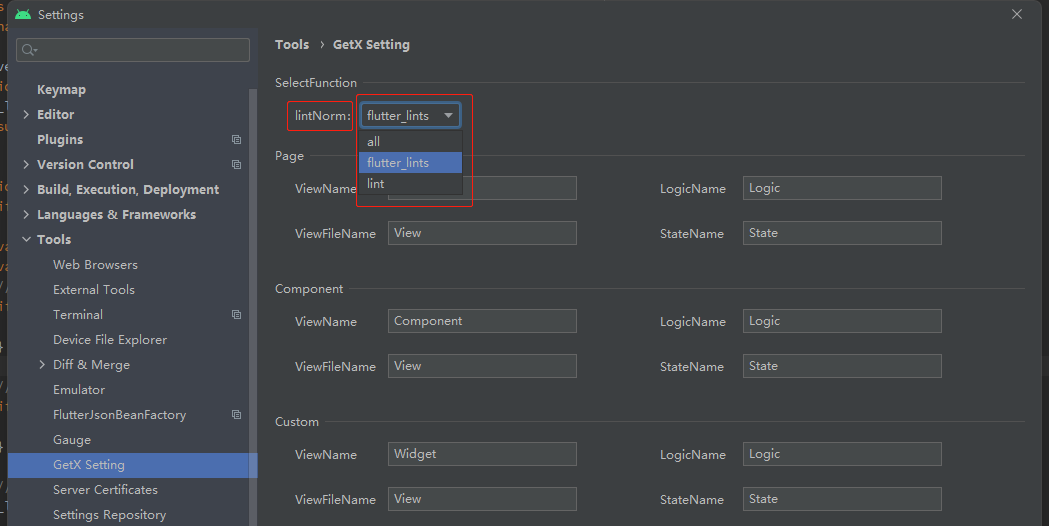1049x526 pixels.
Task: Click the search magnifier icon
Action: pos(28,50)
